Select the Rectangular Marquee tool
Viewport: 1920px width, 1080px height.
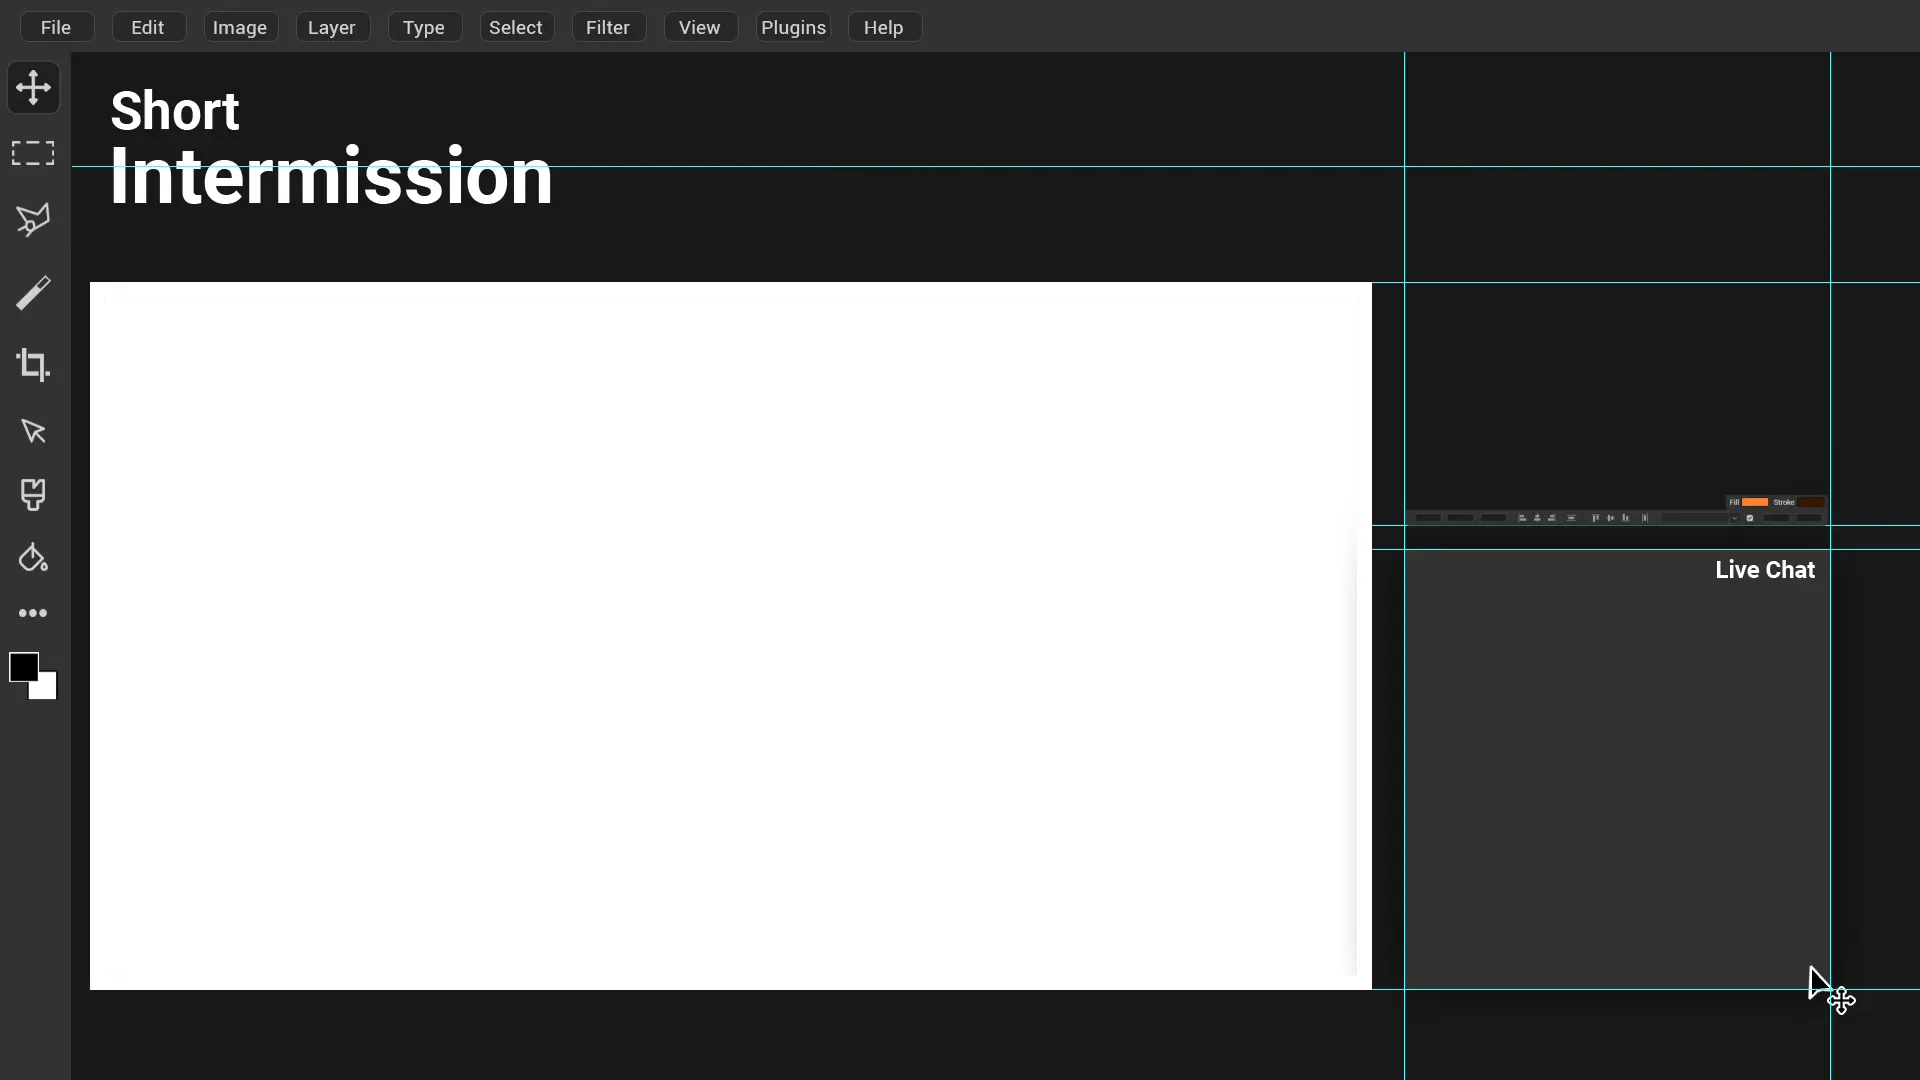33,153
